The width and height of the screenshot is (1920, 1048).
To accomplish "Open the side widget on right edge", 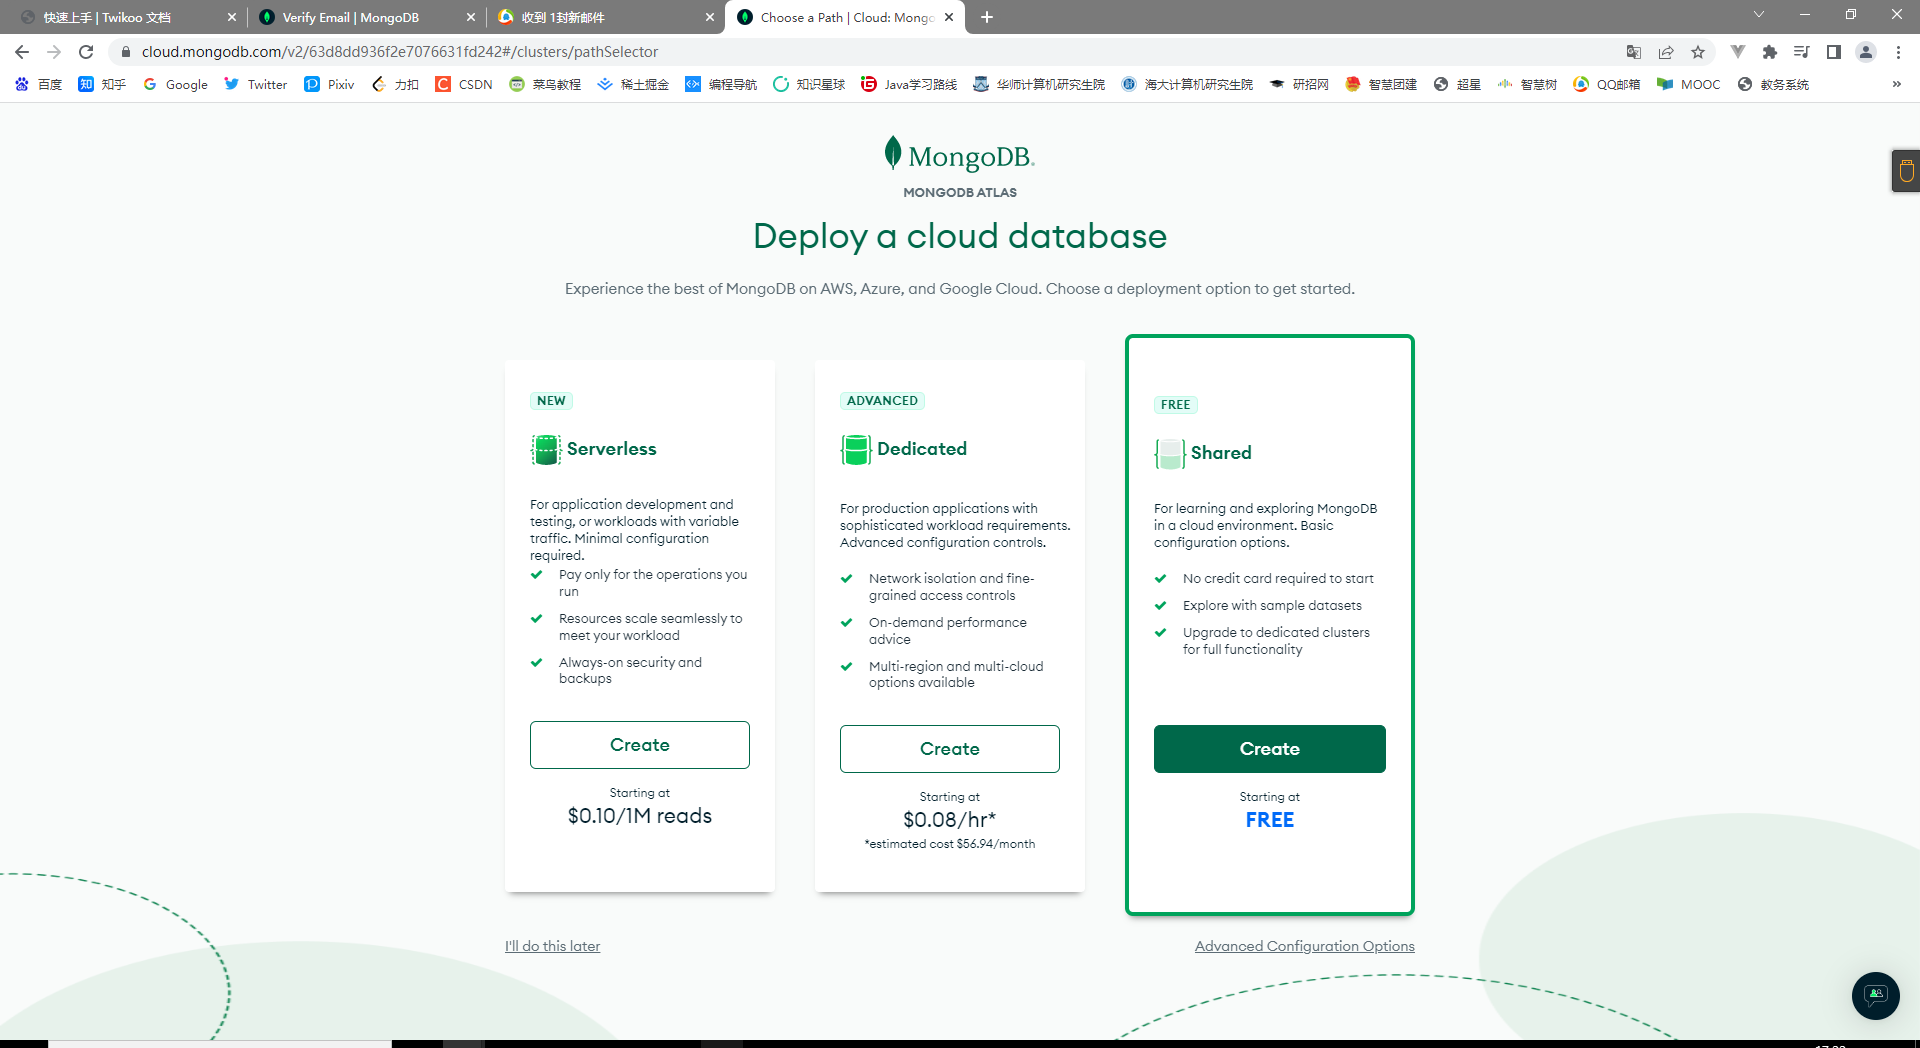I will click(x=1906, y=171).
